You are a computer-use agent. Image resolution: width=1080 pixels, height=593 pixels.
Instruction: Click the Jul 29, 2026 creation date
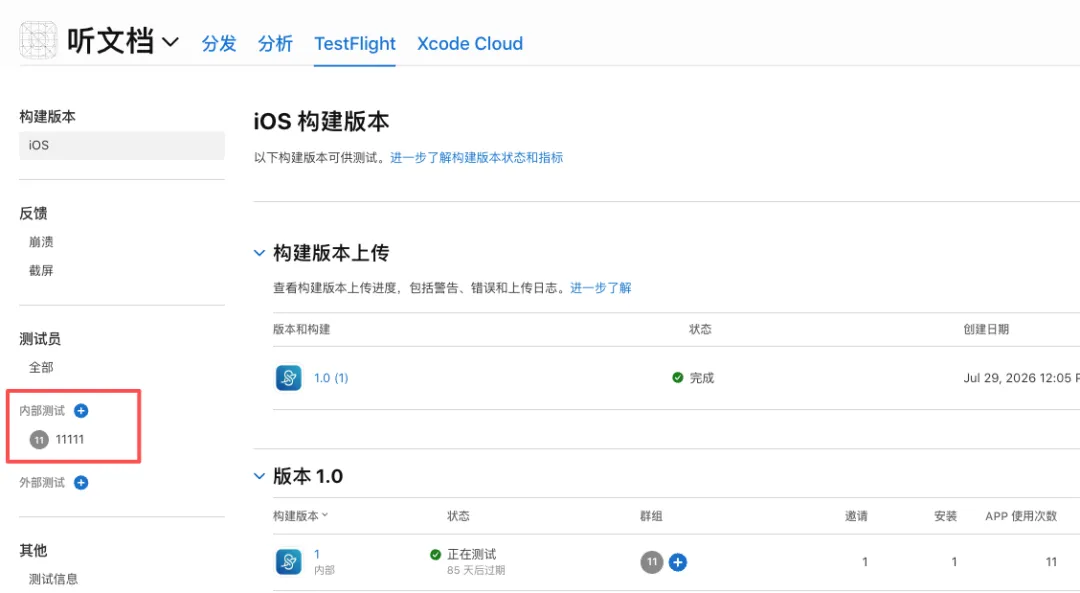[1021, 378]
